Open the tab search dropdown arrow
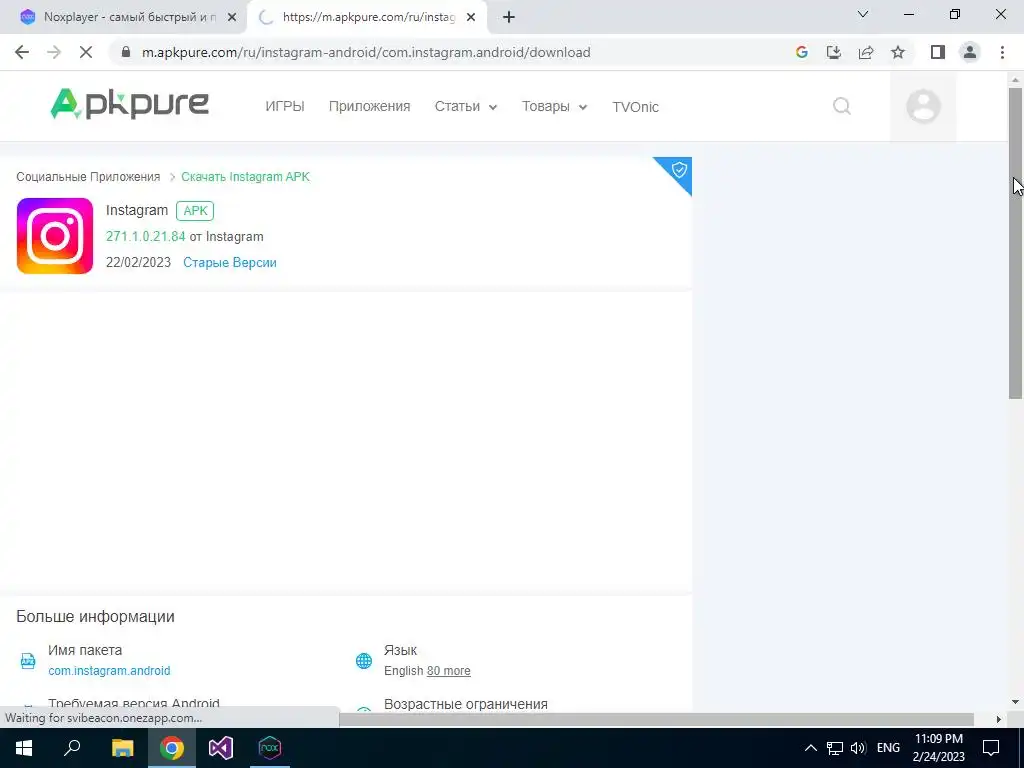The height and width of the screenshot is (768, 1024). [863, 14]
